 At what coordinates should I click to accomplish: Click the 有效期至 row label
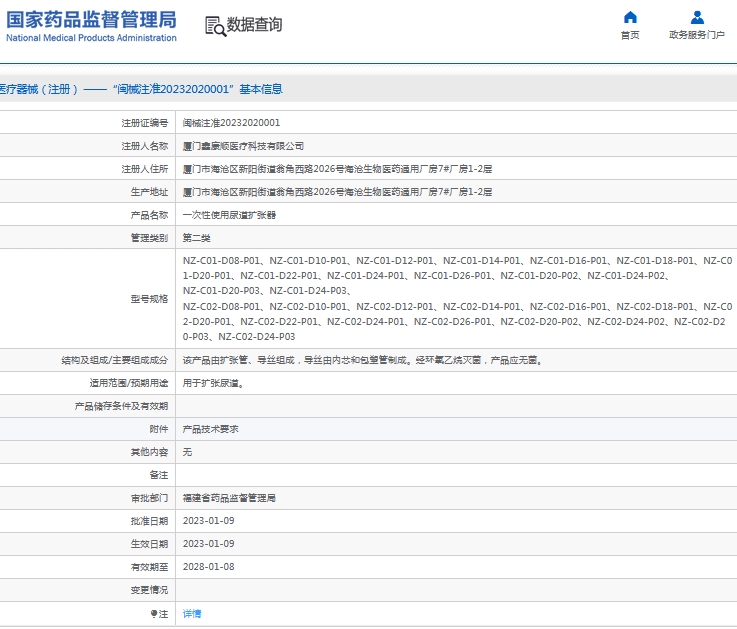(x=149, y=567)
